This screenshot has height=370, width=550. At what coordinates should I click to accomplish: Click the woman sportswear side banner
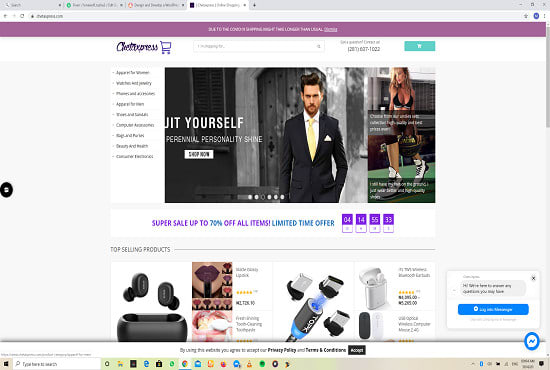click(401, 101)
